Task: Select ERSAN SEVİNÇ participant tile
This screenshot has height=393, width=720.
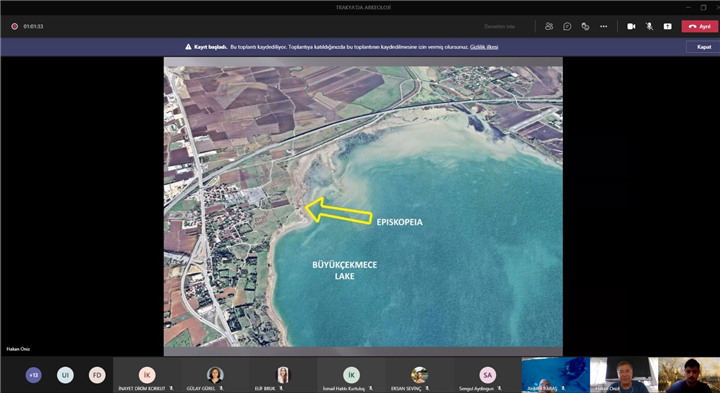Action: (419, 376)
